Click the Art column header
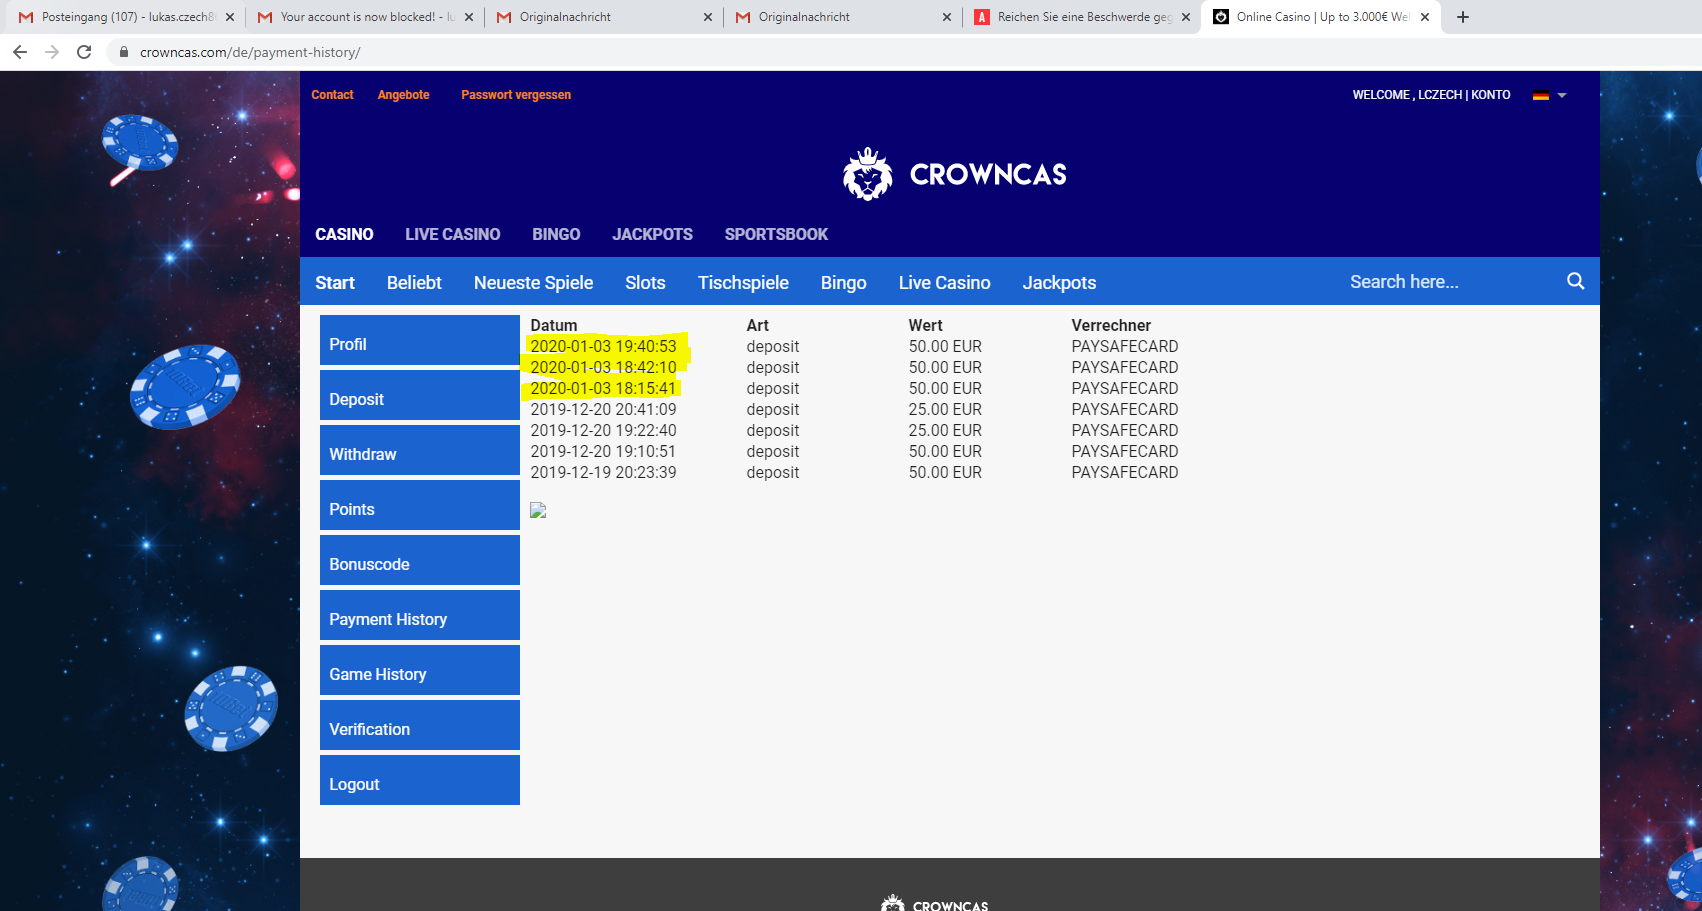The width and height of the screenshot is (1702, 911). 757,325
